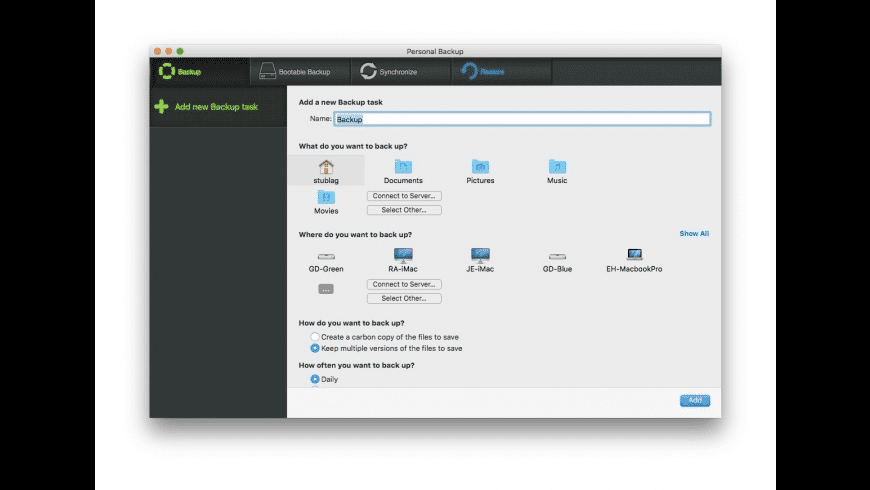Enable carbon copy backup option
The image size is (870, 490).
[x=315, y=337]
